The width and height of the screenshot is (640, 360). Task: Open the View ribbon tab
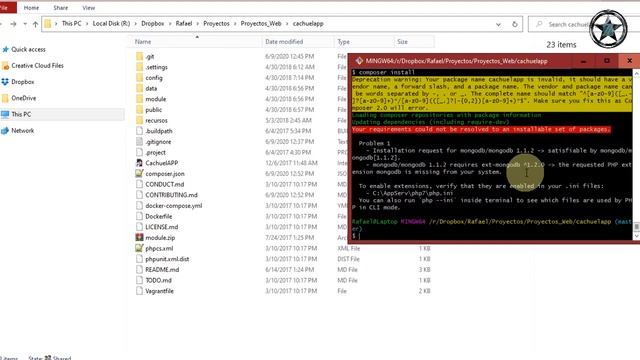coord(89,8)
